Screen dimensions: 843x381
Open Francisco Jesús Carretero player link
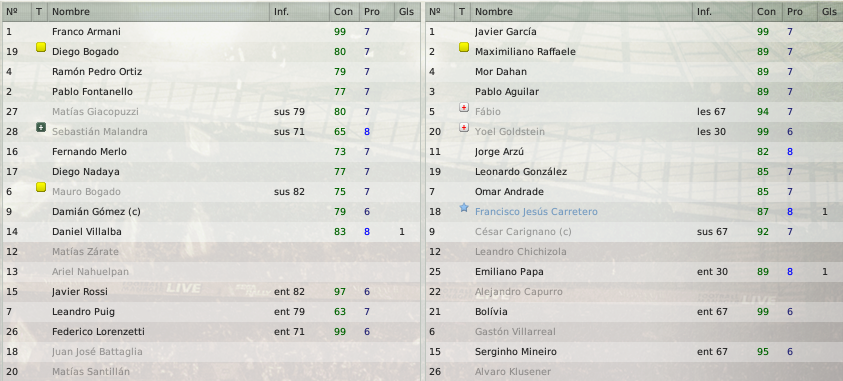(536, 212)
